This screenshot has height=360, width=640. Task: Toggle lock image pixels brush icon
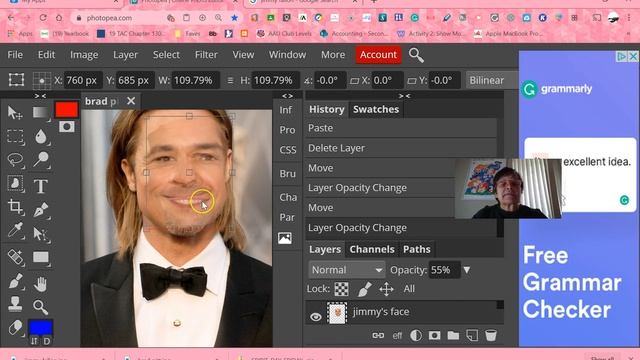pos(364,289)
